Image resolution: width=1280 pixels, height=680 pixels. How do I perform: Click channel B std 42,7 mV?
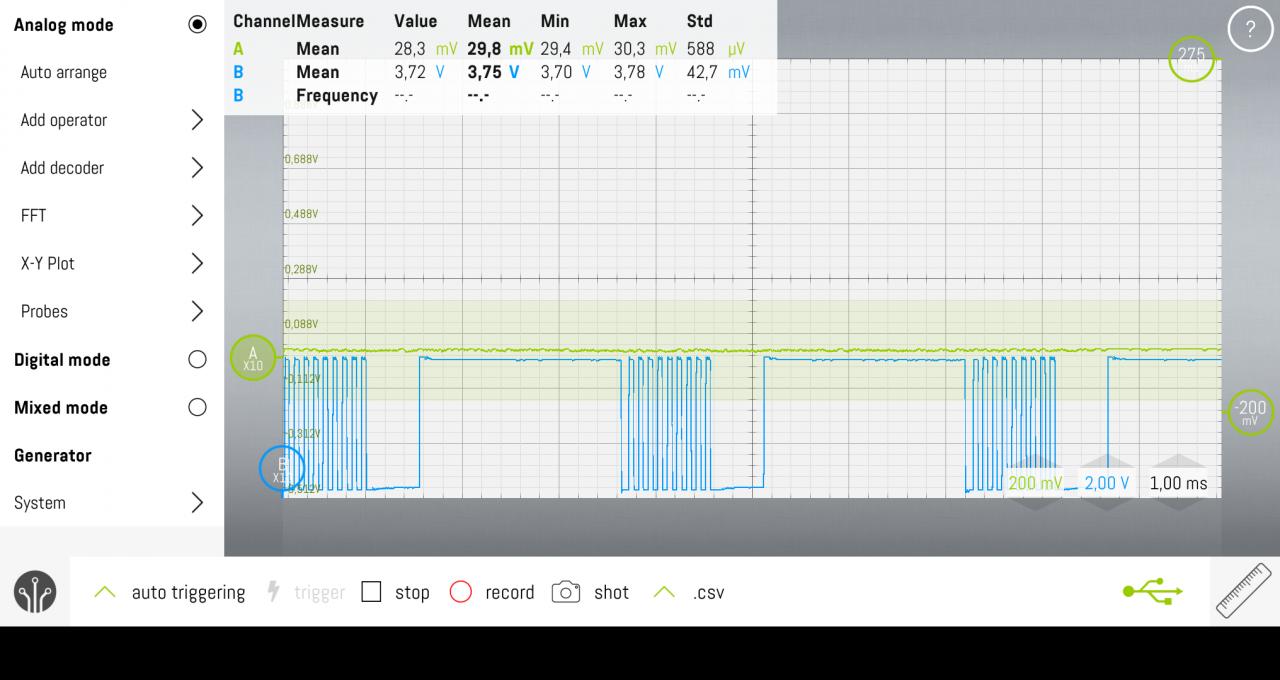[718, 72]
